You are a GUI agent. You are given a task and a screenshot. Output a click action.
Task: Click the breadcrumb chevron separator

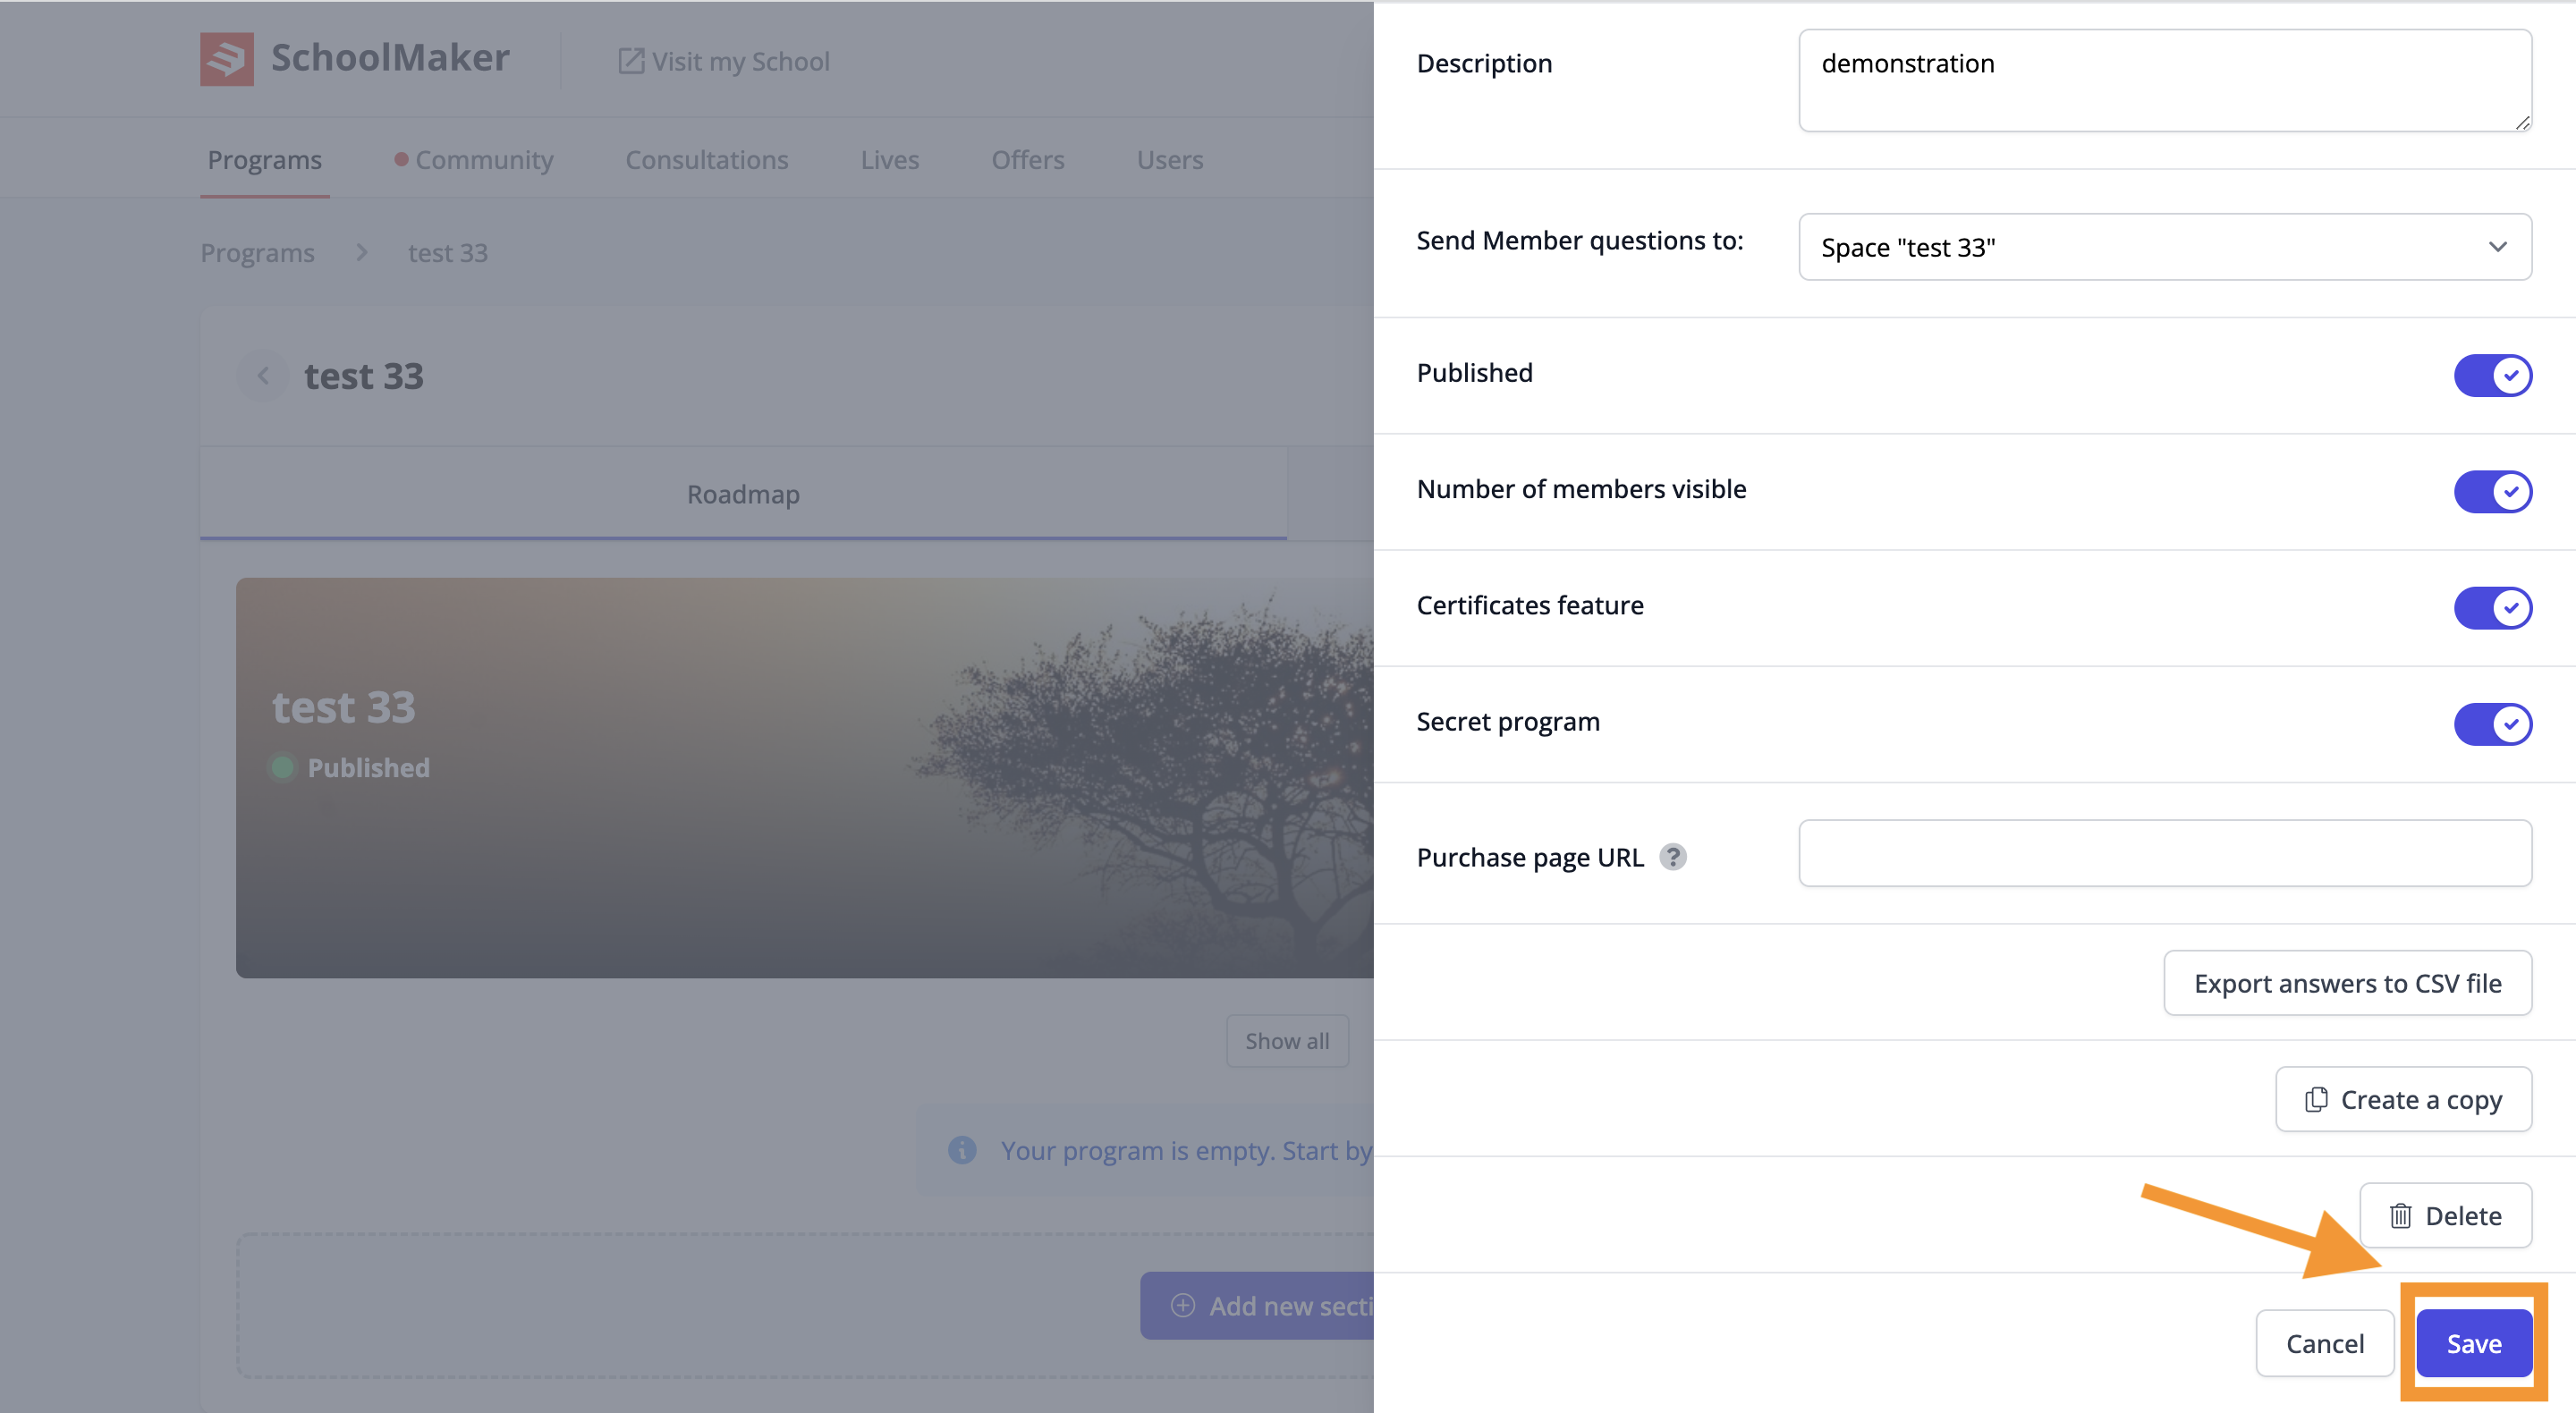pos(362,253)
